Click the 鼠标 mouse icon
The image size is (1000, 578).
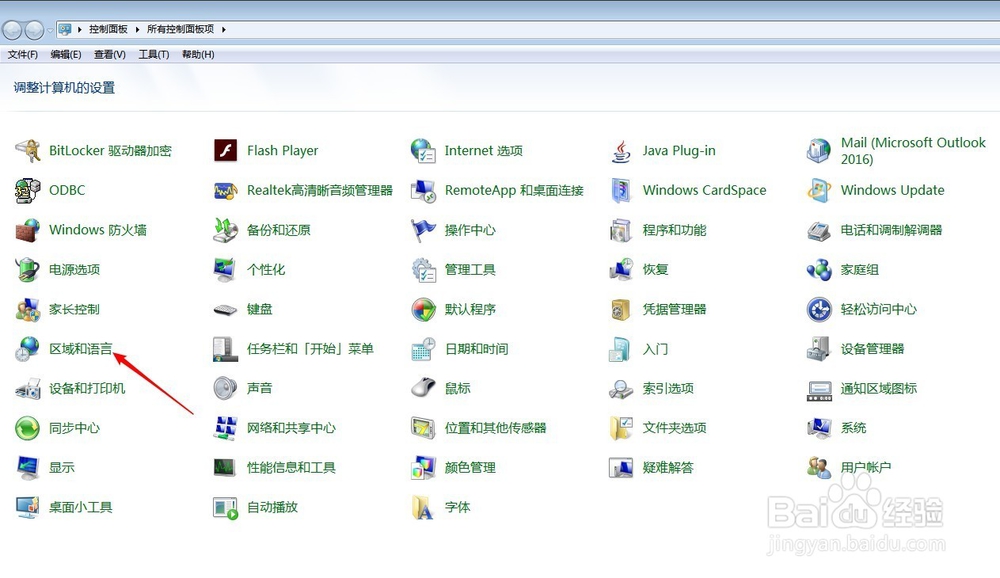tap(423, 388)
